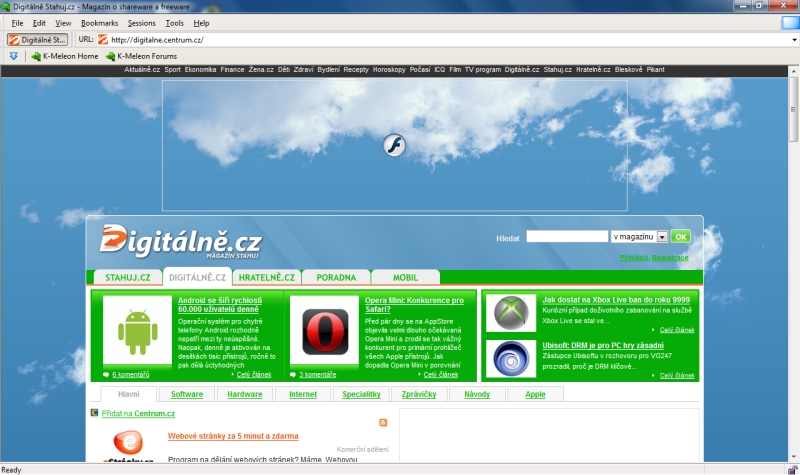Click the scrollbar down arrow
This screenshot has width=800, height=475.
tap(794, 457)
